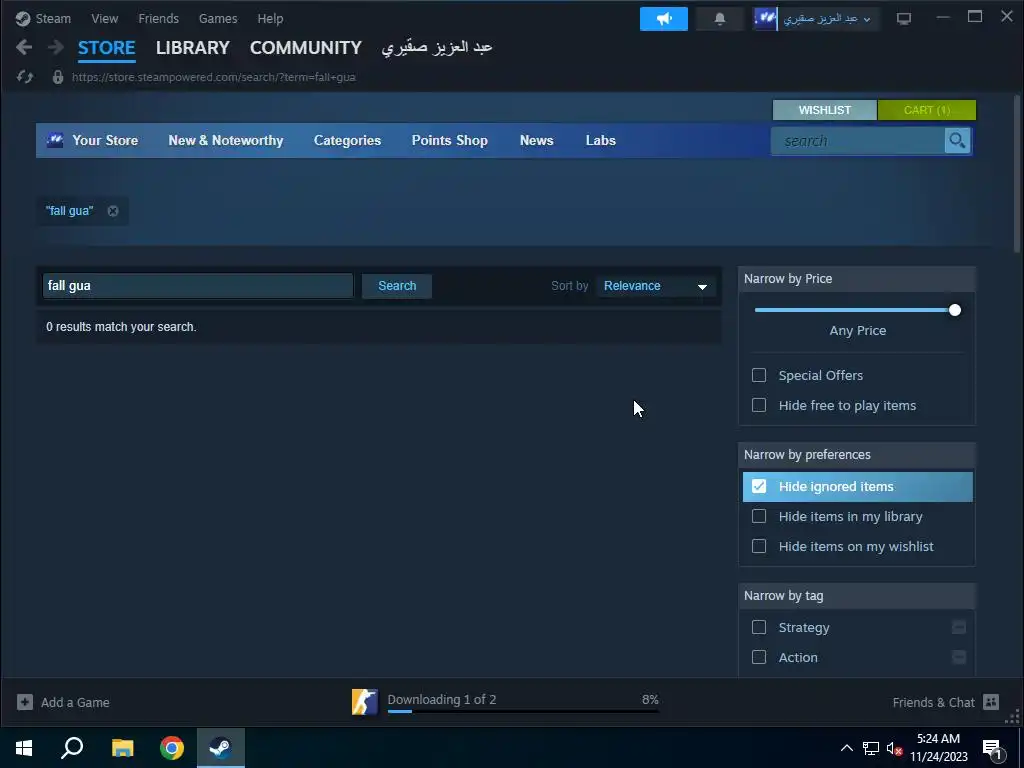The width and height of the screenshot is (1024, 768).
Task: Open the announcements megaphone button
Action: (x=664, y=19)
